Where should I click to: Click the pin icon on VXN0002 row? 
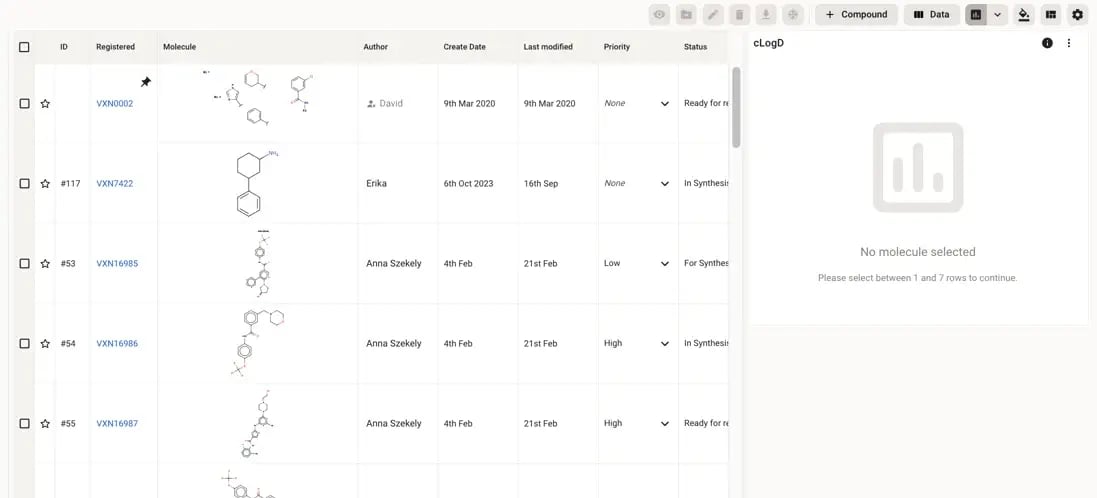coord(146,82)
